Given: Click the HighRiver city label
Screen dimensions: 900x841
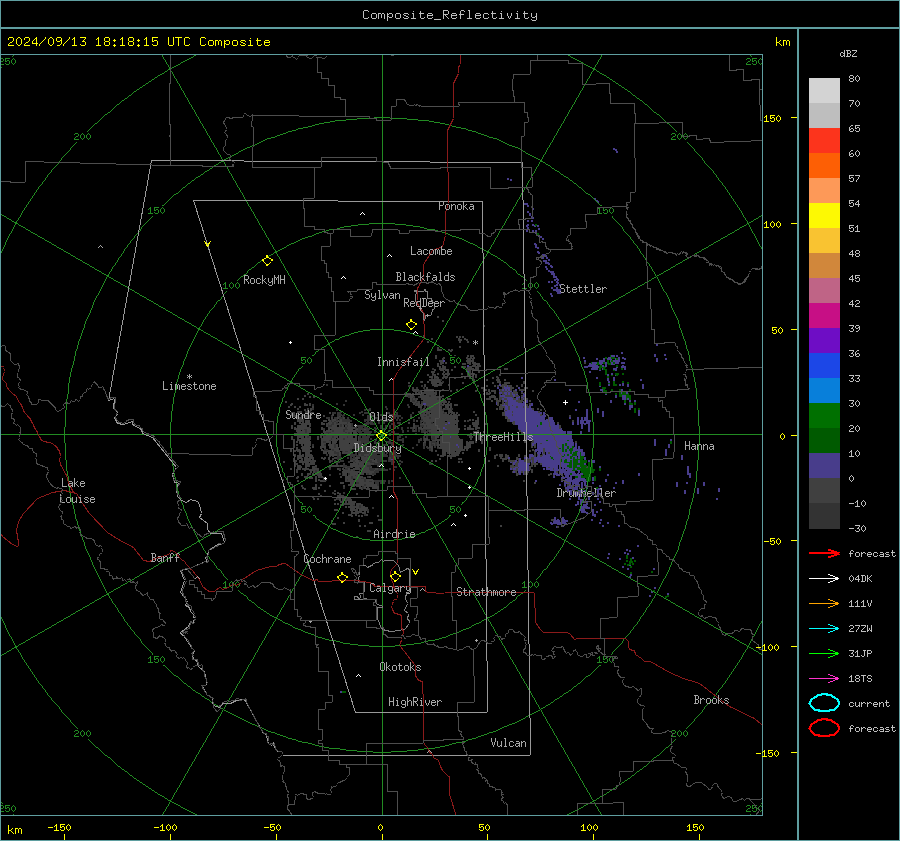Looking at the screenshot, I should (x=415, y=702).
